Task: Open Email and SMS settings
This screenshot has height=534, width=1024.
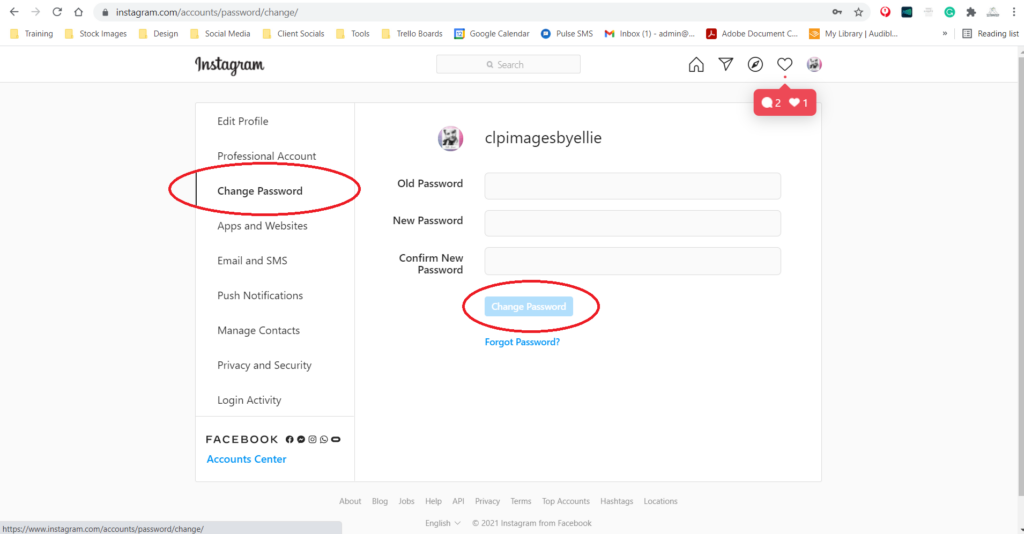Action: [252, 260]
